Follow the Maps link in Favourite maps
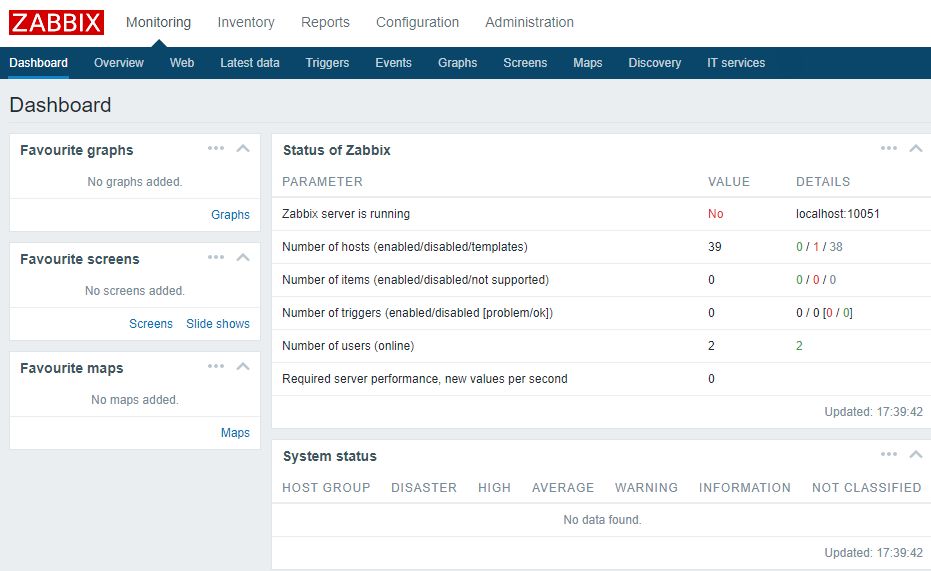The height and width of the screenshot is (571, 931). (235, 433)
